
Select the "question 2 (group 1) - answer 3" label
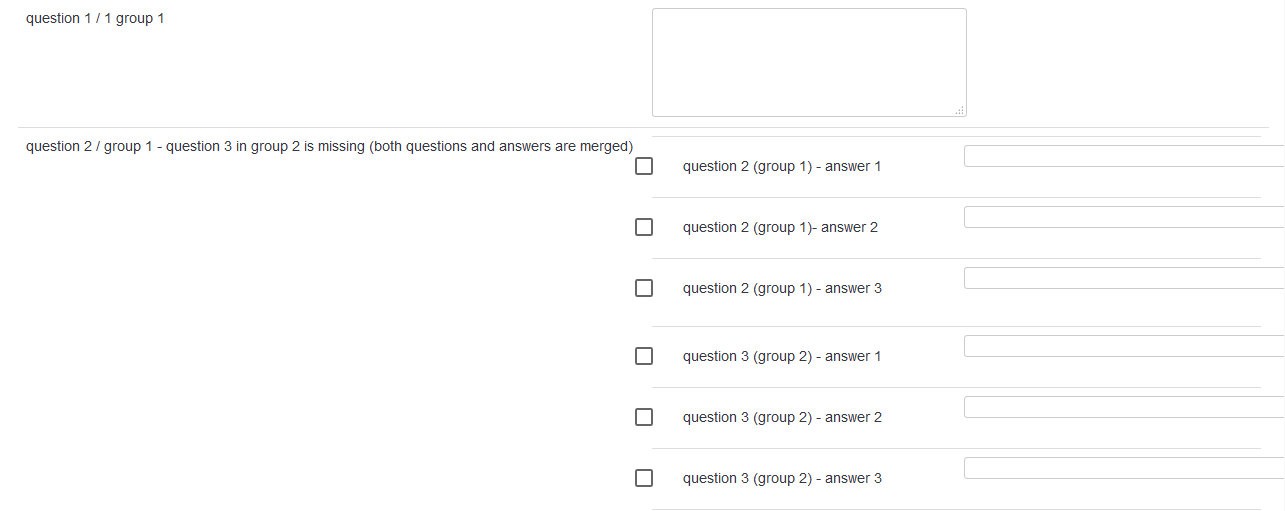tap(782, 289)
